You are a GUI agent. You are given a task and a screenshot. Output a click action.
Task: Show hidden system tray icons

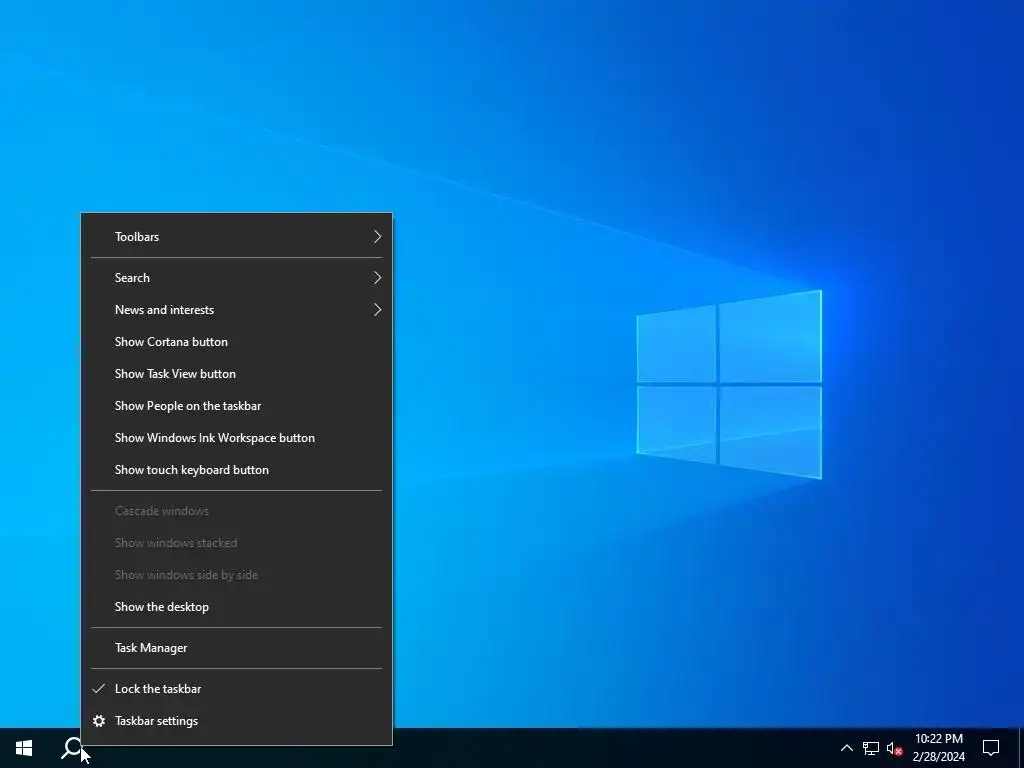pos(846,748)
